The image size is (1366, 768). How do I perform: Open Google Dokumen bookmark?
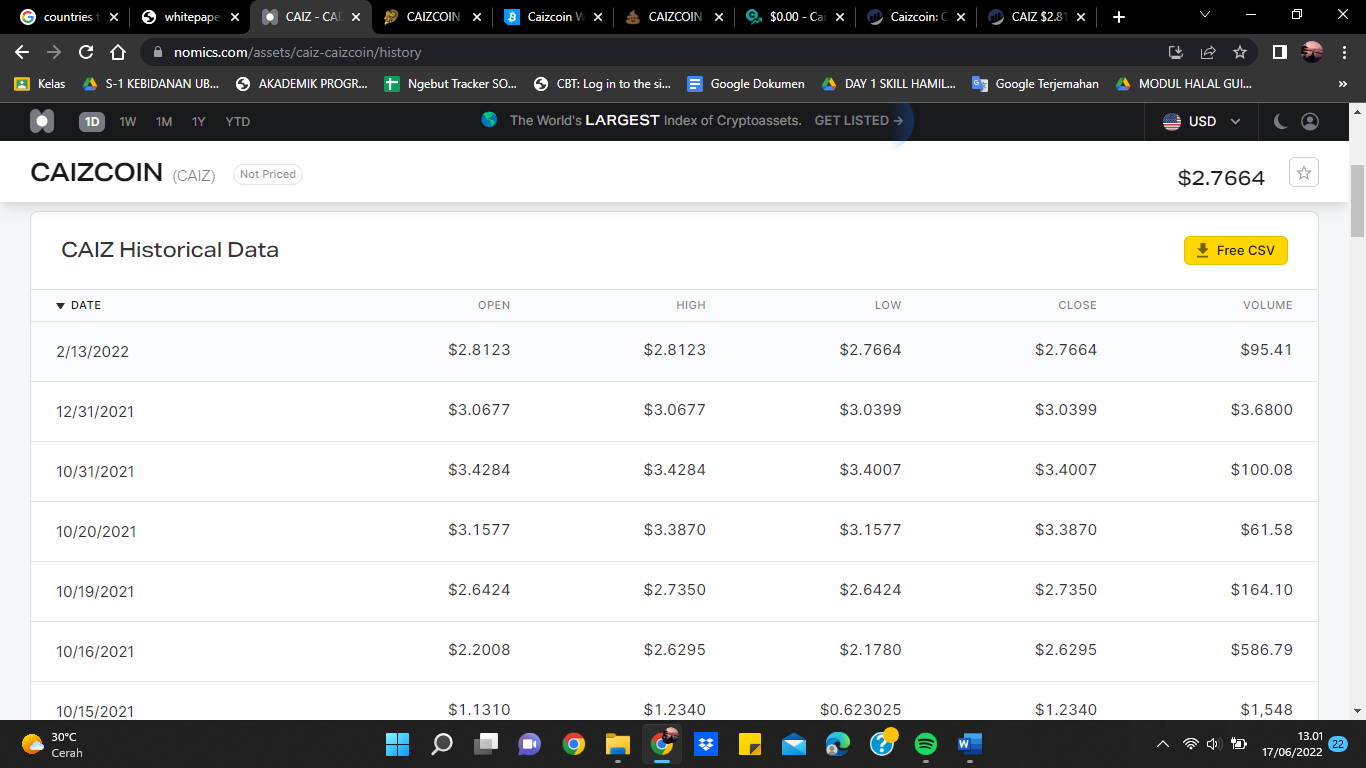click(x=746, y=84)
